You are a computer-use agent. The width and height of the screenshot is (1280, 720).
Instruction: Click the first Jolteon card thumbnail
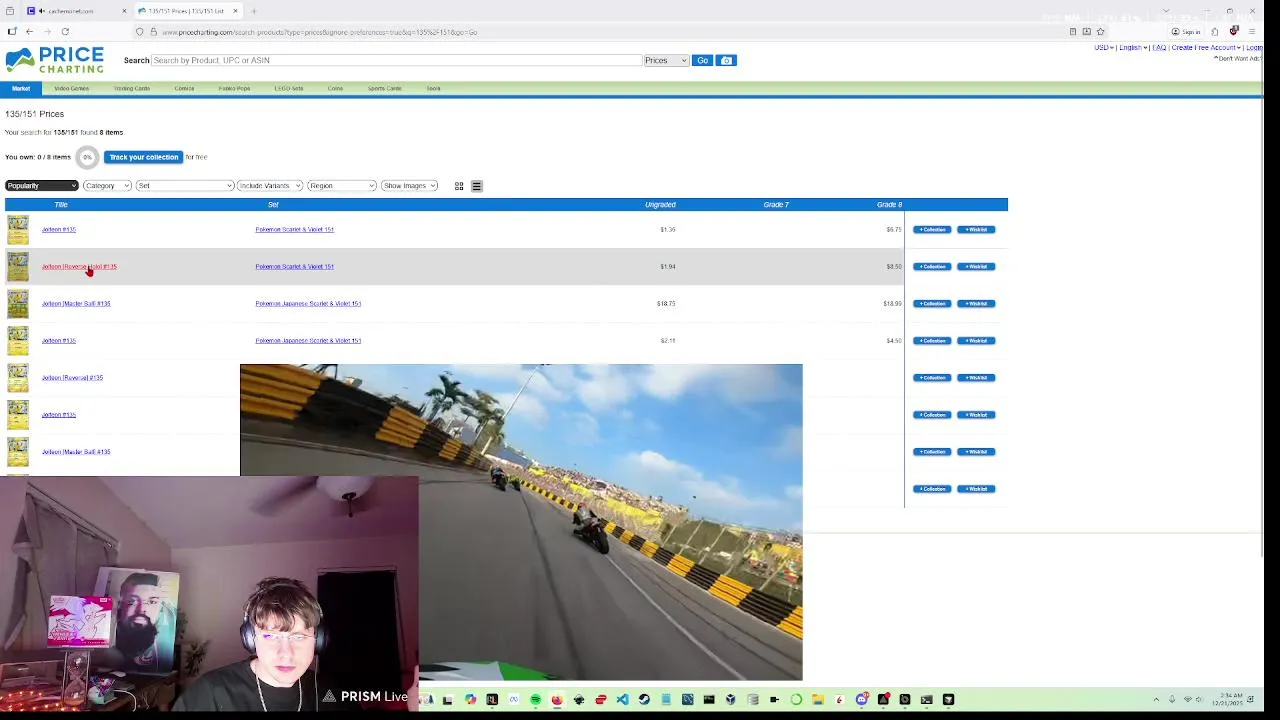18,230
